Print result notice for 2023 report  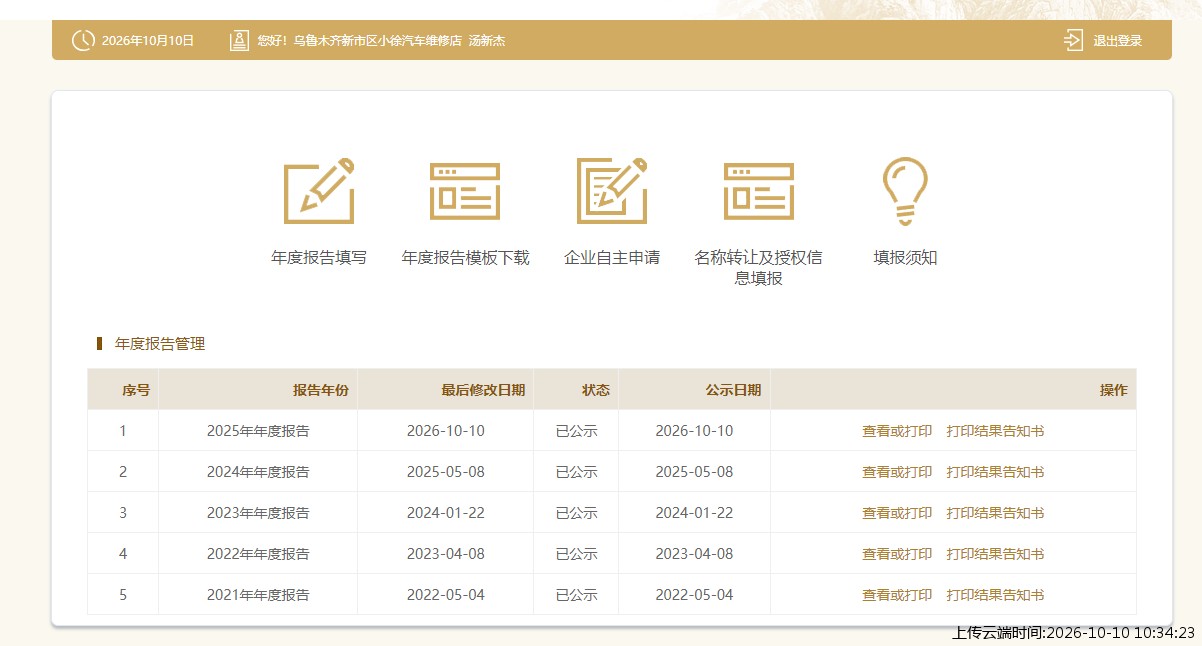point(995,513)
